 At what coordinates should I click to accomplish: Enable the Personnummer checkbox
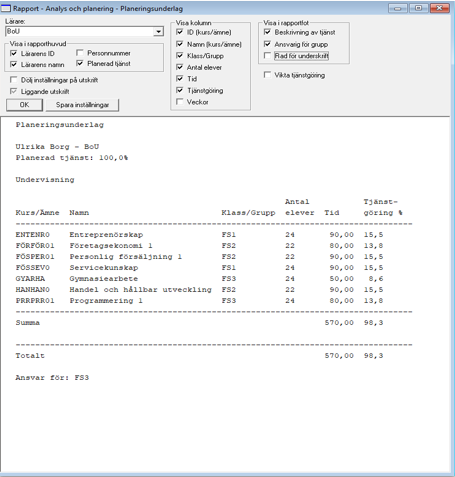80,53
